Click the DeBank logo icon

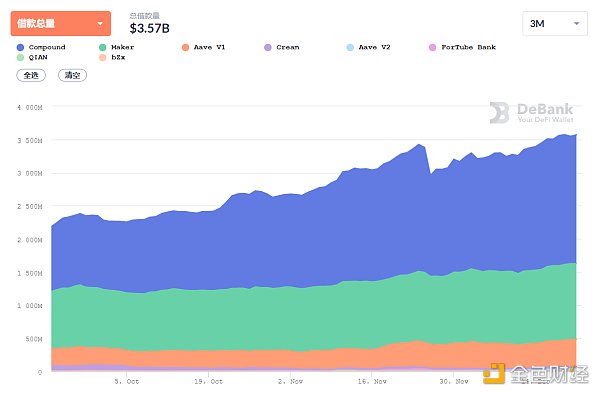[500, 113]
